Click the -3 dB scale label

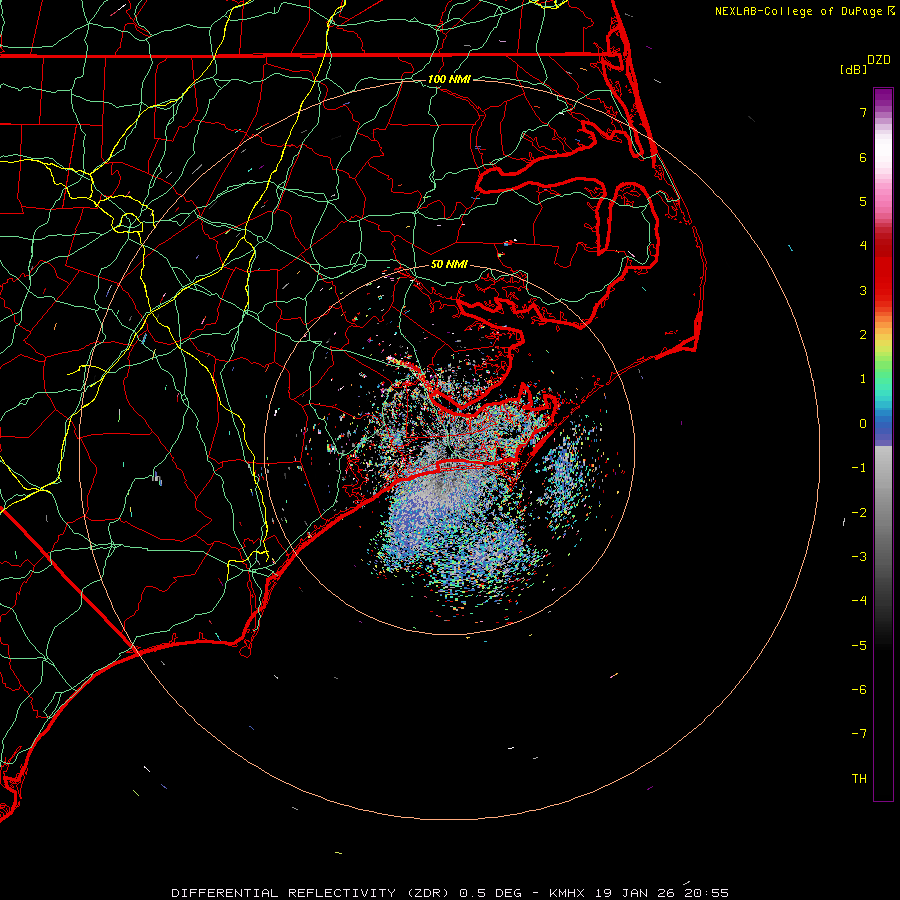click(859, 557)
